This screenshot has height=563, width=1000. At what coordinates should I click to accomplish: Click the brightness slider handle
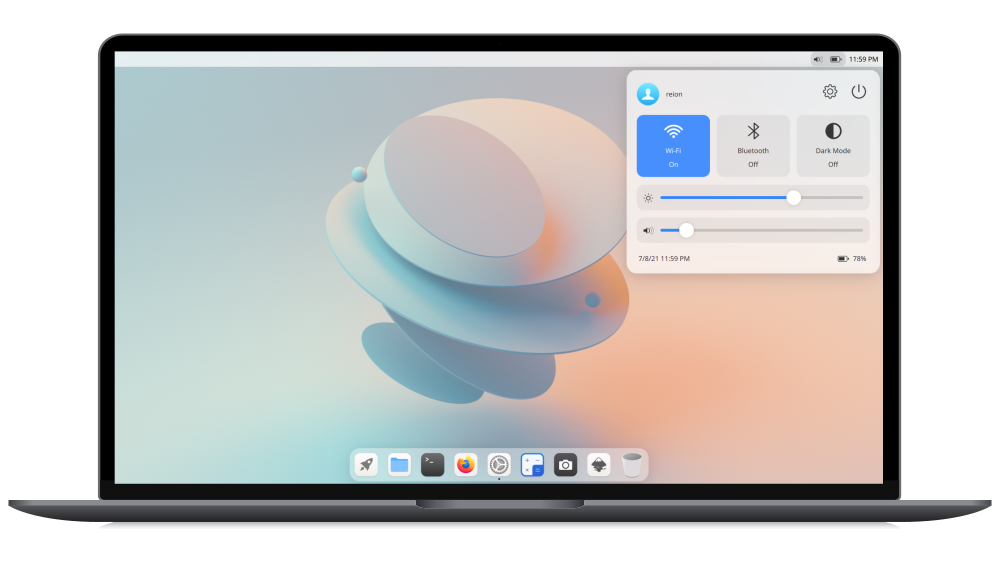pos(793,198)
